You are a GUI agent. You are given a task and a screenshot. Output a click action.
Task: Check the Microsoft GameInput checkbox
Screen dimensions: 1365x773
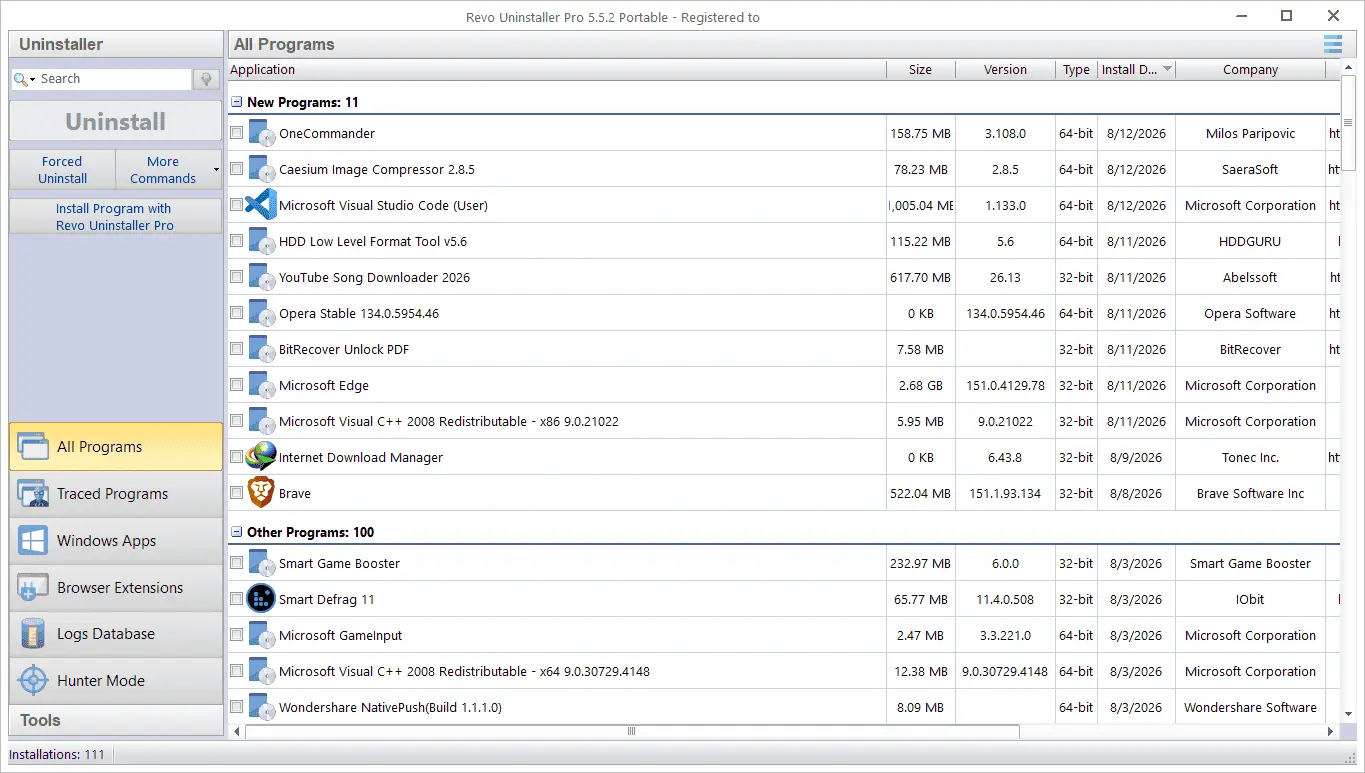click(x=236, y=635)
